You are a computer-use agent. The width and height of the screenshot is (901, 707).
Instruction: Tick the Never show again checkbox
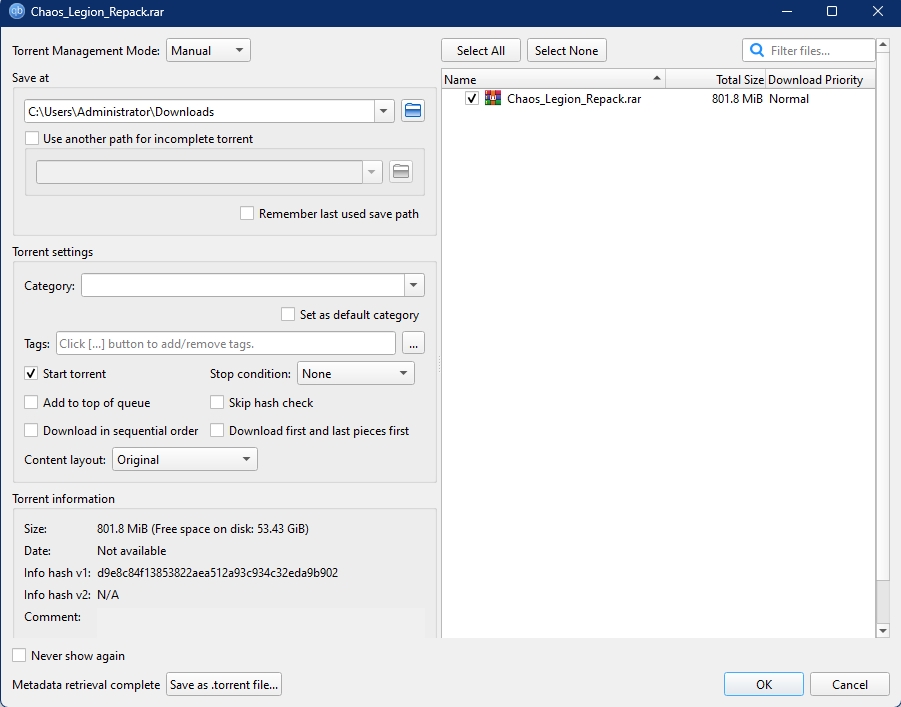pos(19,655)
